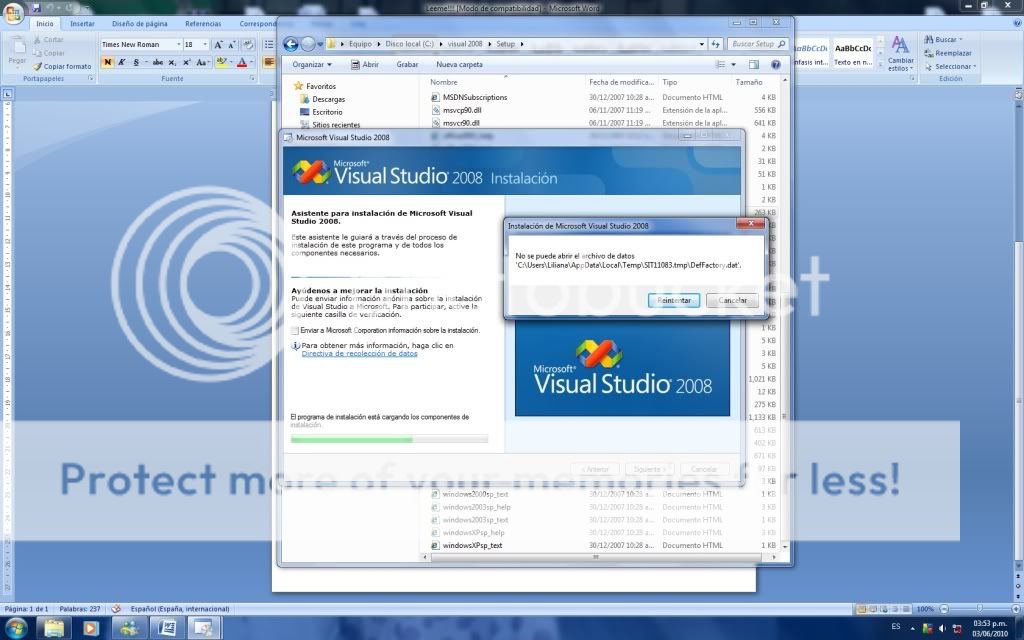Click Copiar formato in Portapapeles group
The width and height of the screenshot is (1024, 640).
tap(63, 66)
